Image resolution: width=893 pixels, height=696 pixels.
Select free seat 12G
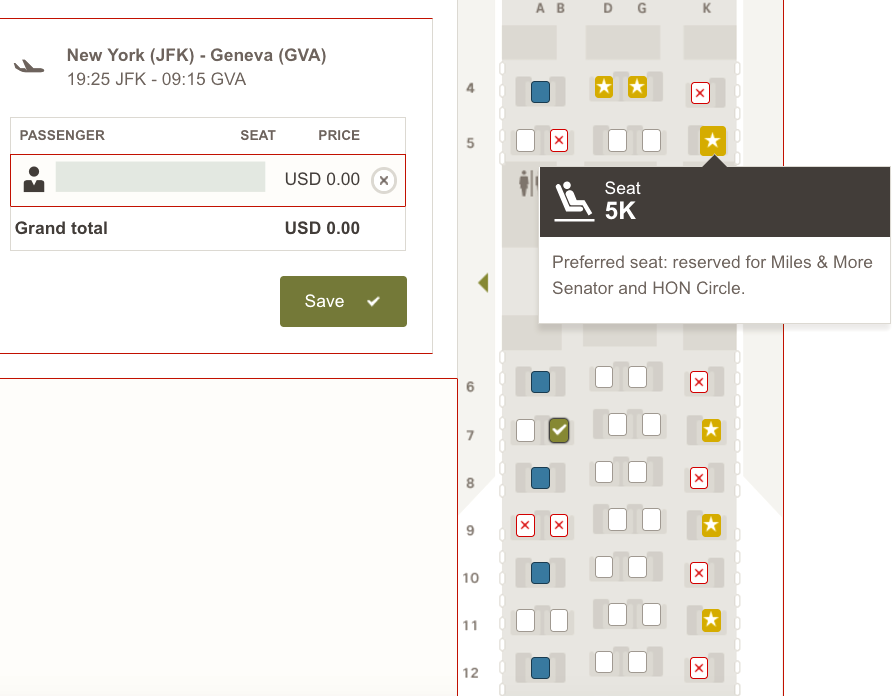pos(637,662)
